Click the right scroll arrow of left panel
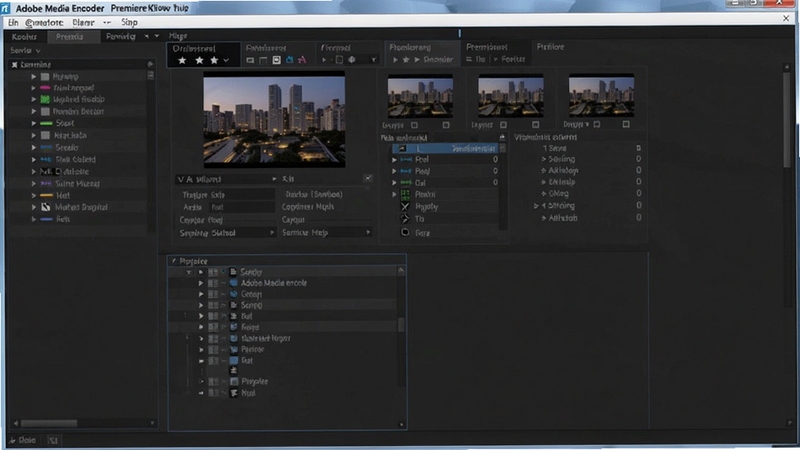Screen dimensions: 800x450 click(152, 423)
